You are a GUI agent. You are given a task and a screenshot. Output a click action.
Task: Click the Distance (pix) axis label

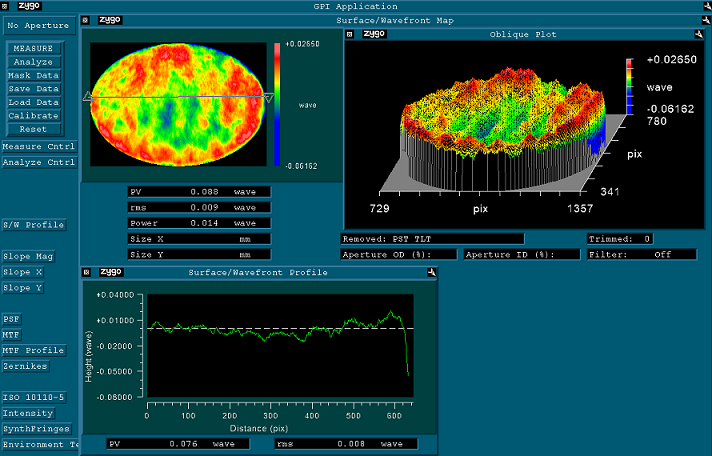[259, 428]
